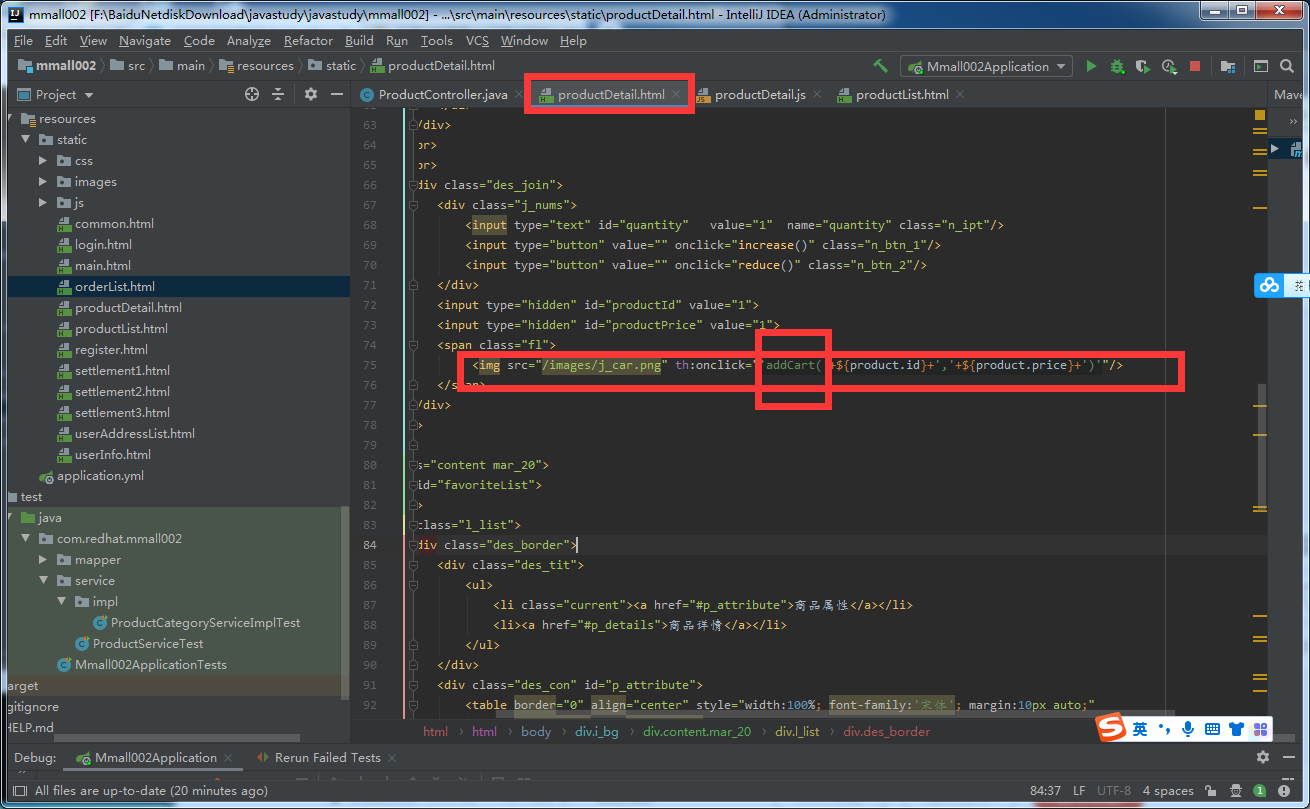This screenshot has width=1310, height=809.
Task: Expand the mapper folder
Action: (43, 560)
